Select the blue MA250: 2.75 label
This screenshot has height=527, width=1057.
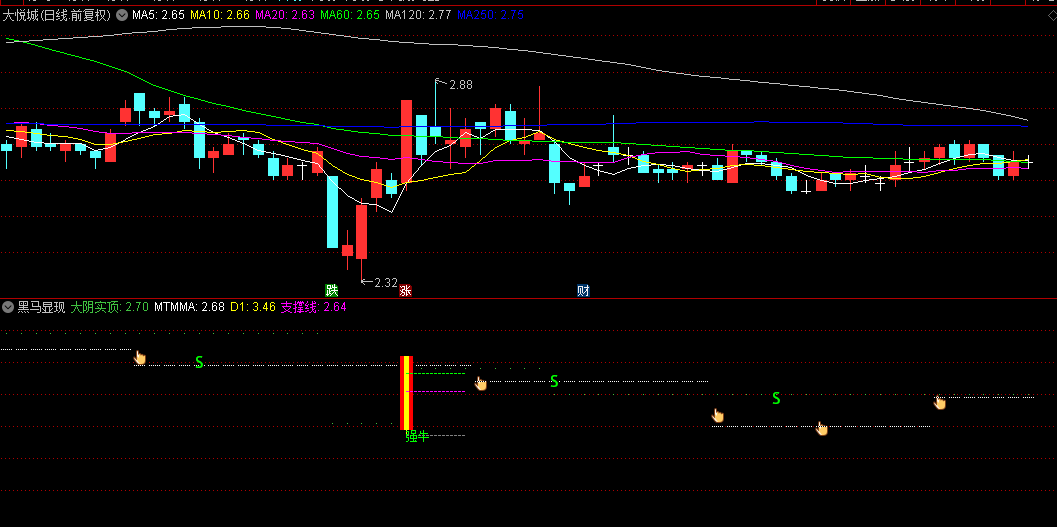coord(490,15)
